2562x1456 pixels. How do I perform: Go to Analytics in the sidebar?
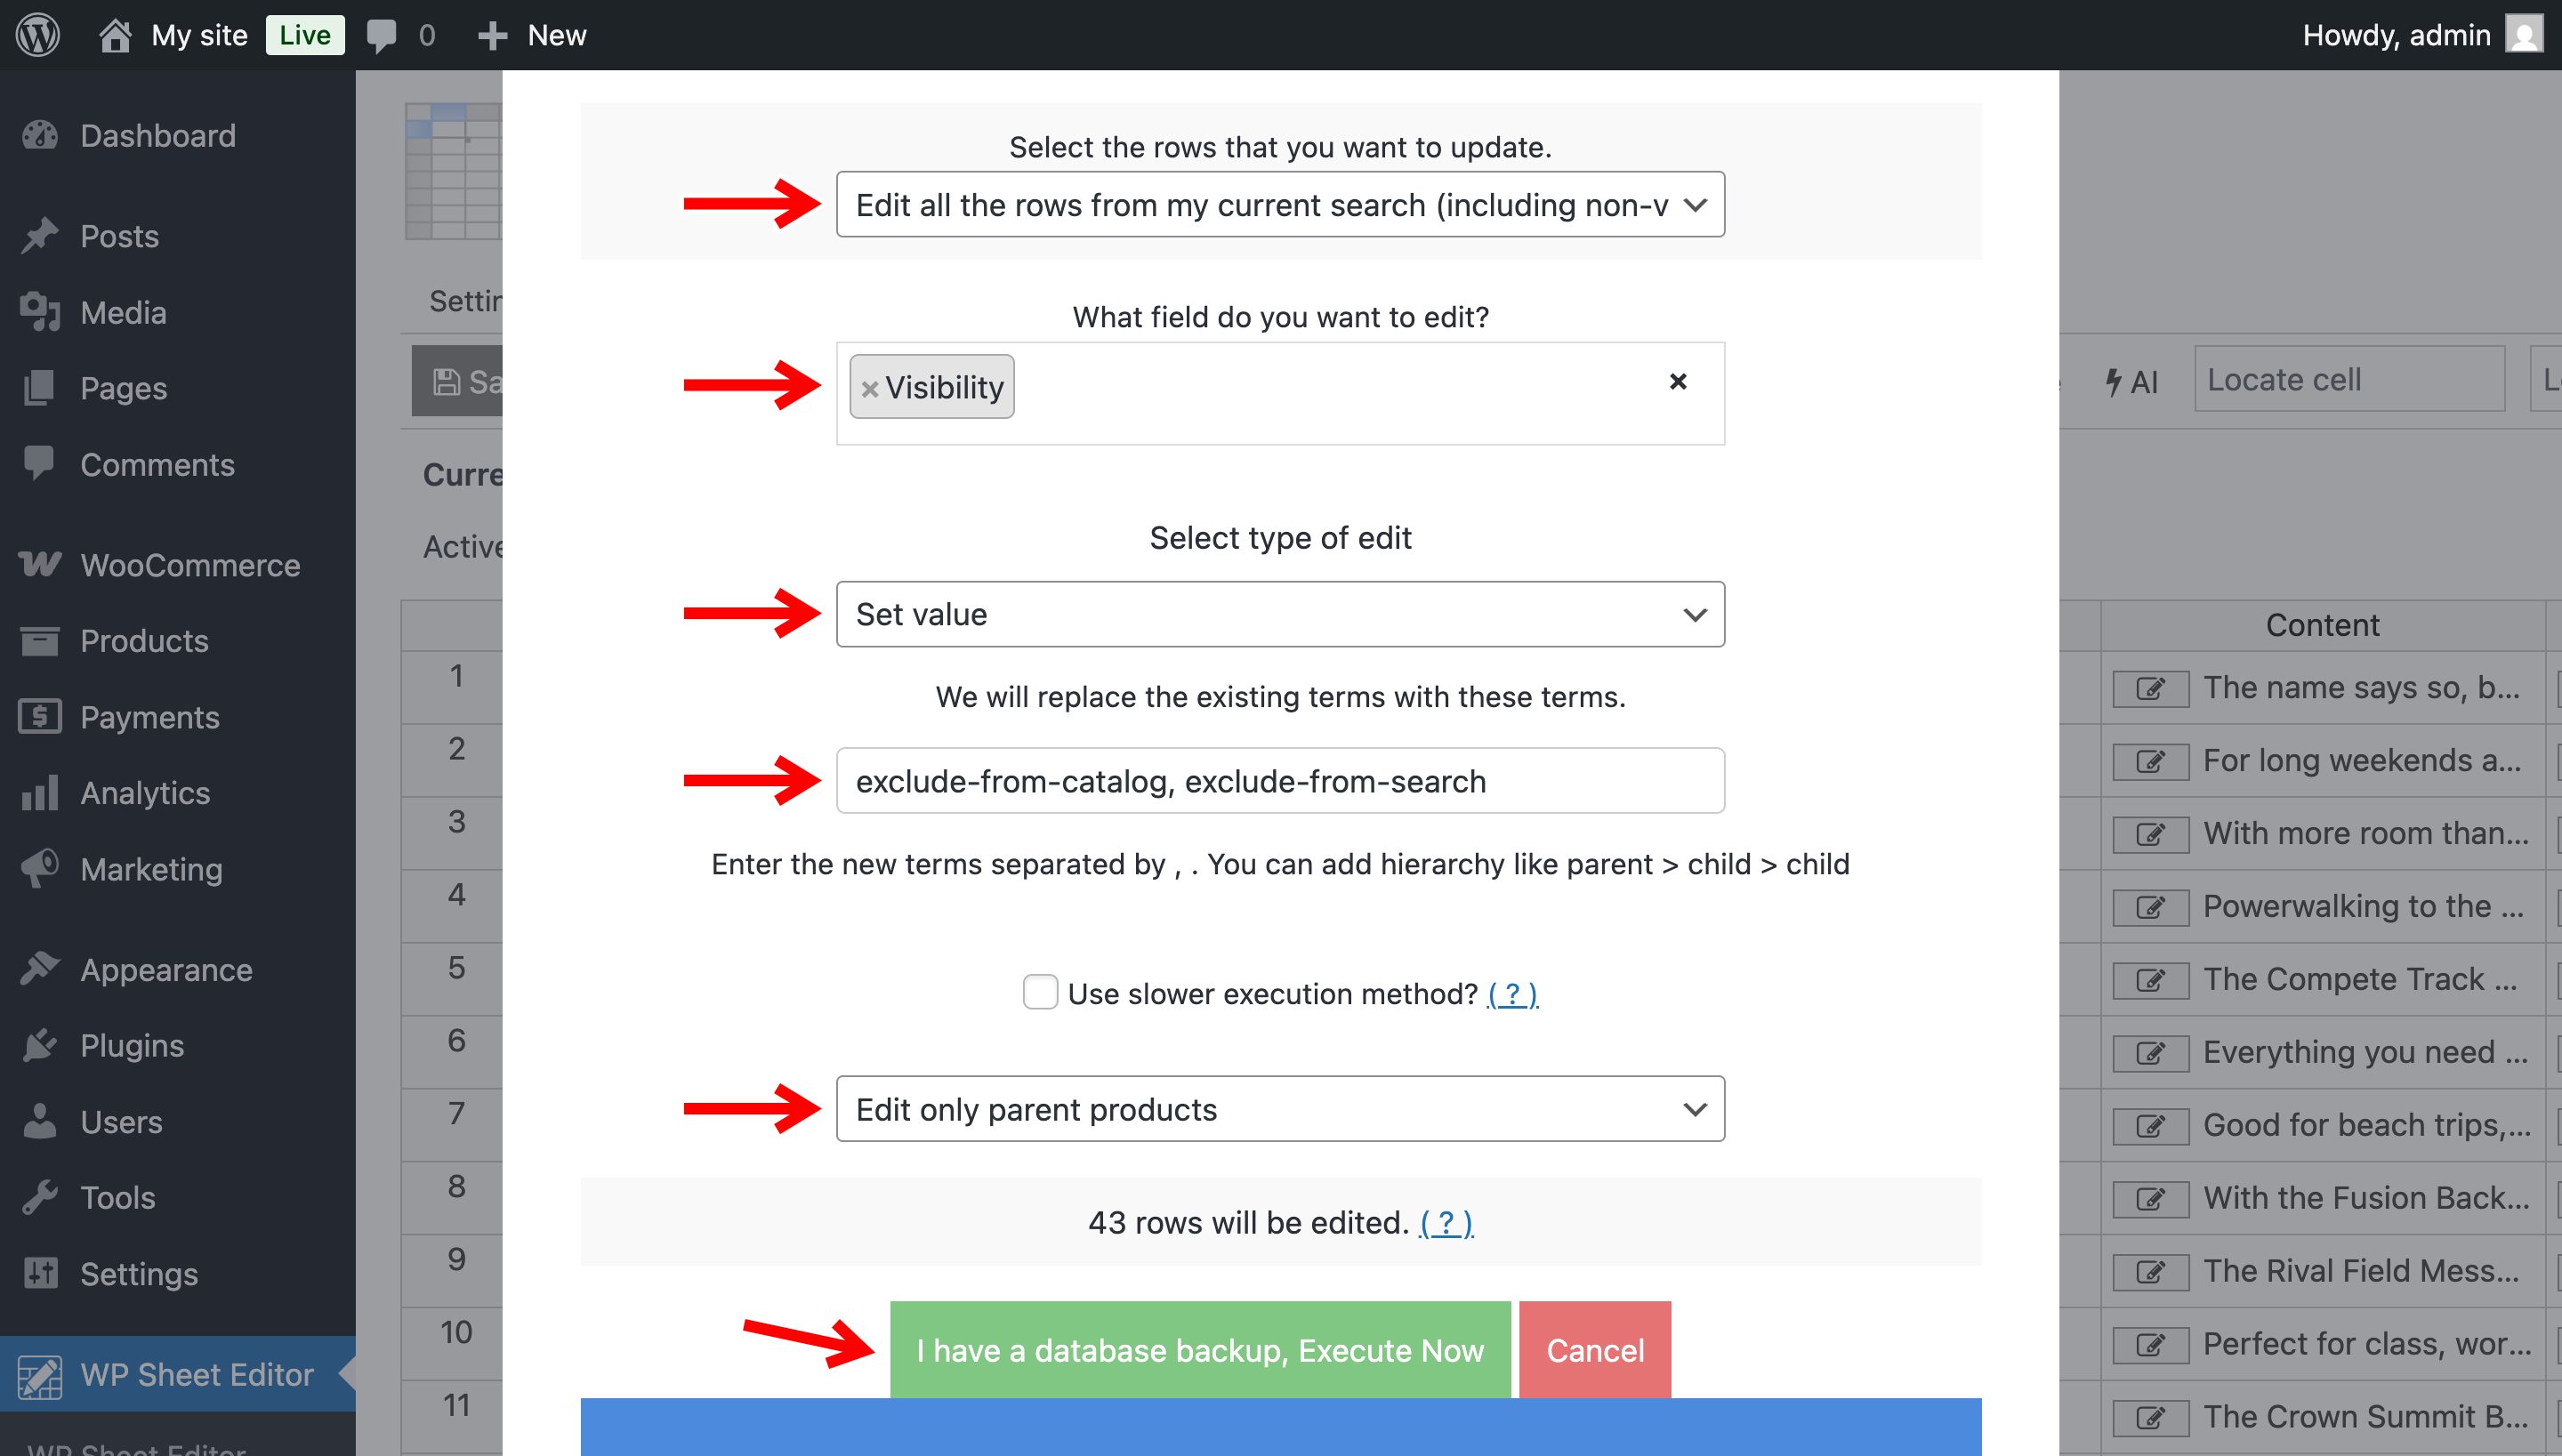tap(145, 793)
